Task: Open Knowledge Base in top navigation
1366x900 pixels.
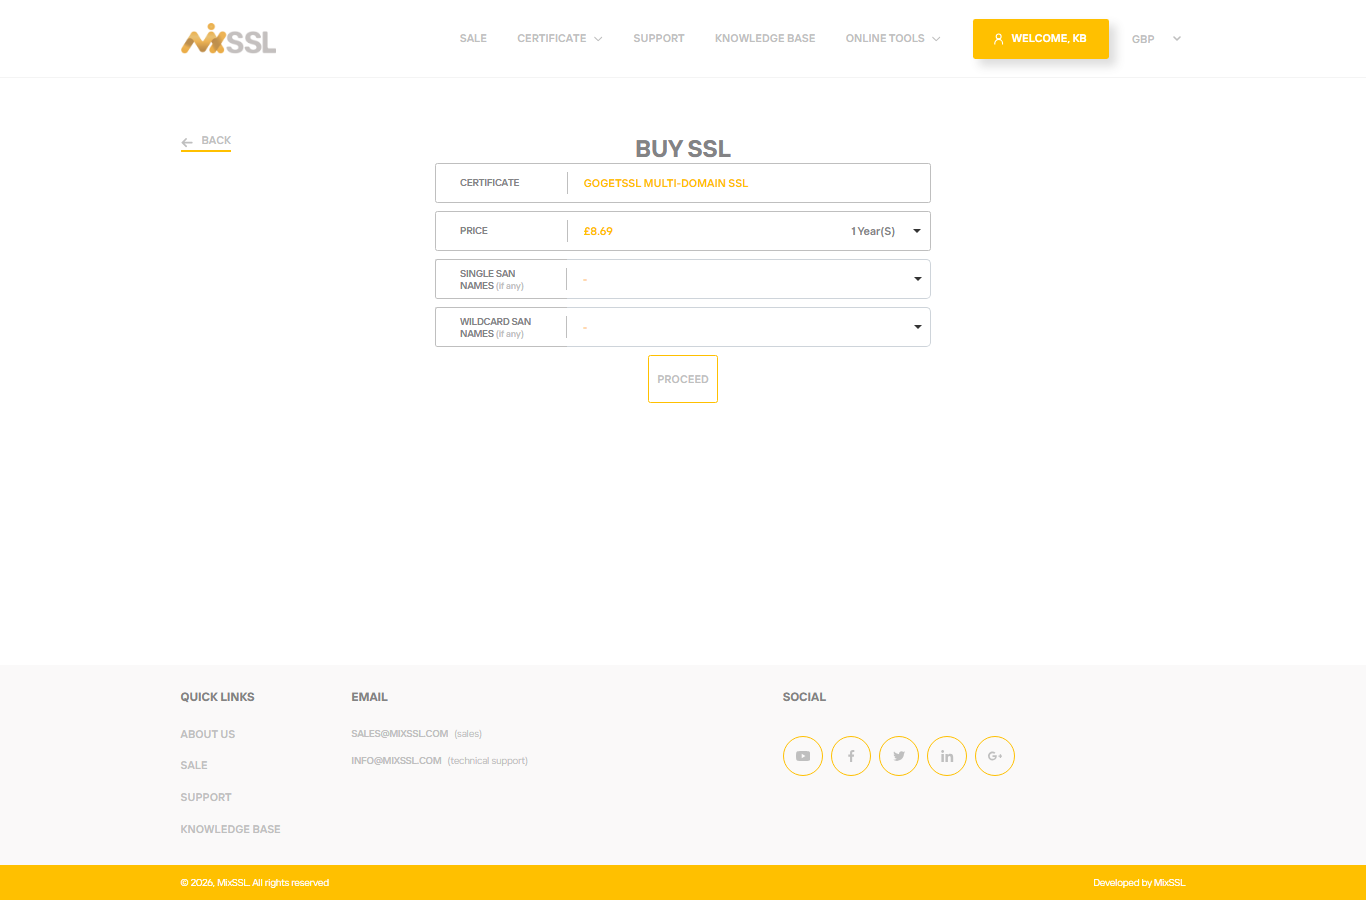Action: [x=765, y=39]
